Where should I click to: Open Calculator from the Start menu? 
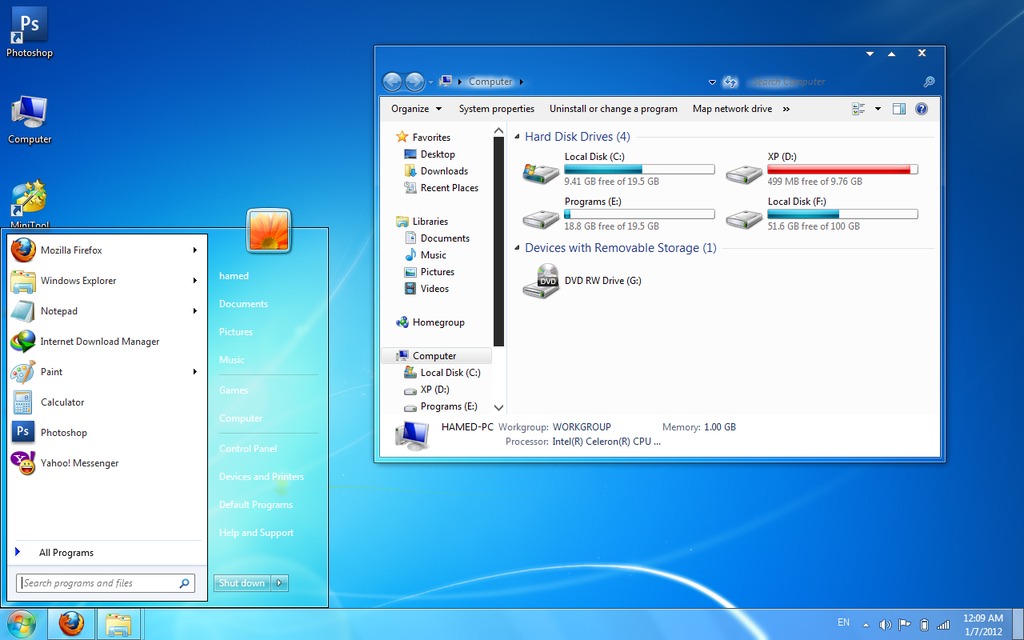[x=104, y=402]
